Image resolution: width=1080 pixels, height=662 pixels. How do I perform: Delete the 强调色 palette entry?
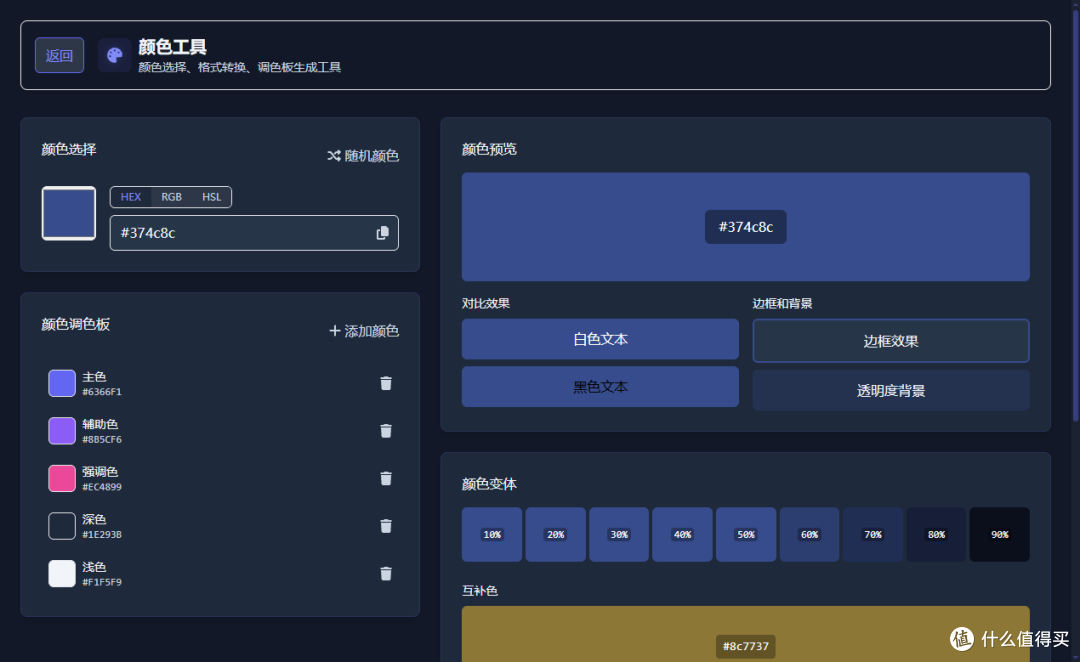(x=386, y=478)
